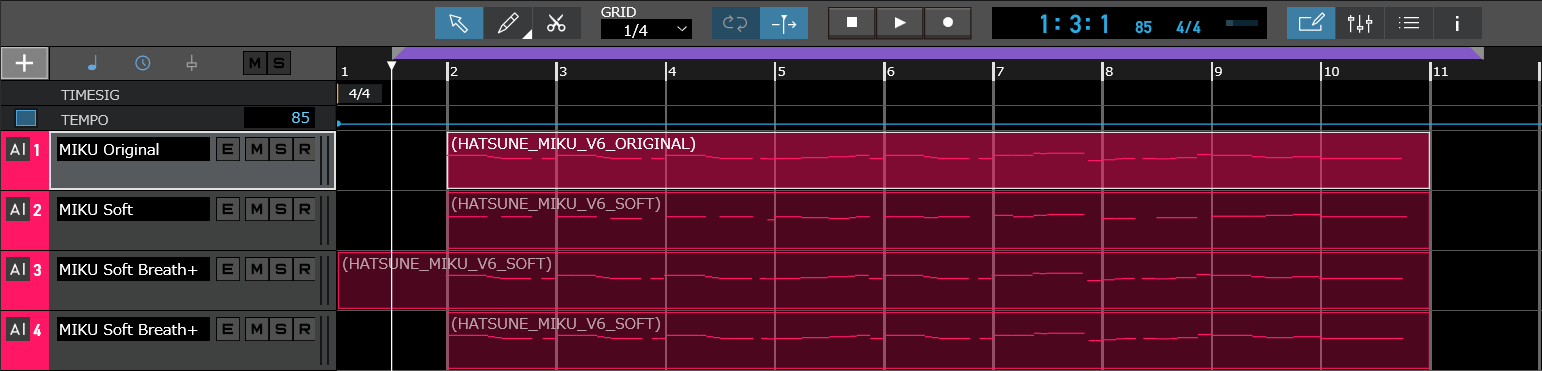Click the AI badge on track 1

pos(18,150)
